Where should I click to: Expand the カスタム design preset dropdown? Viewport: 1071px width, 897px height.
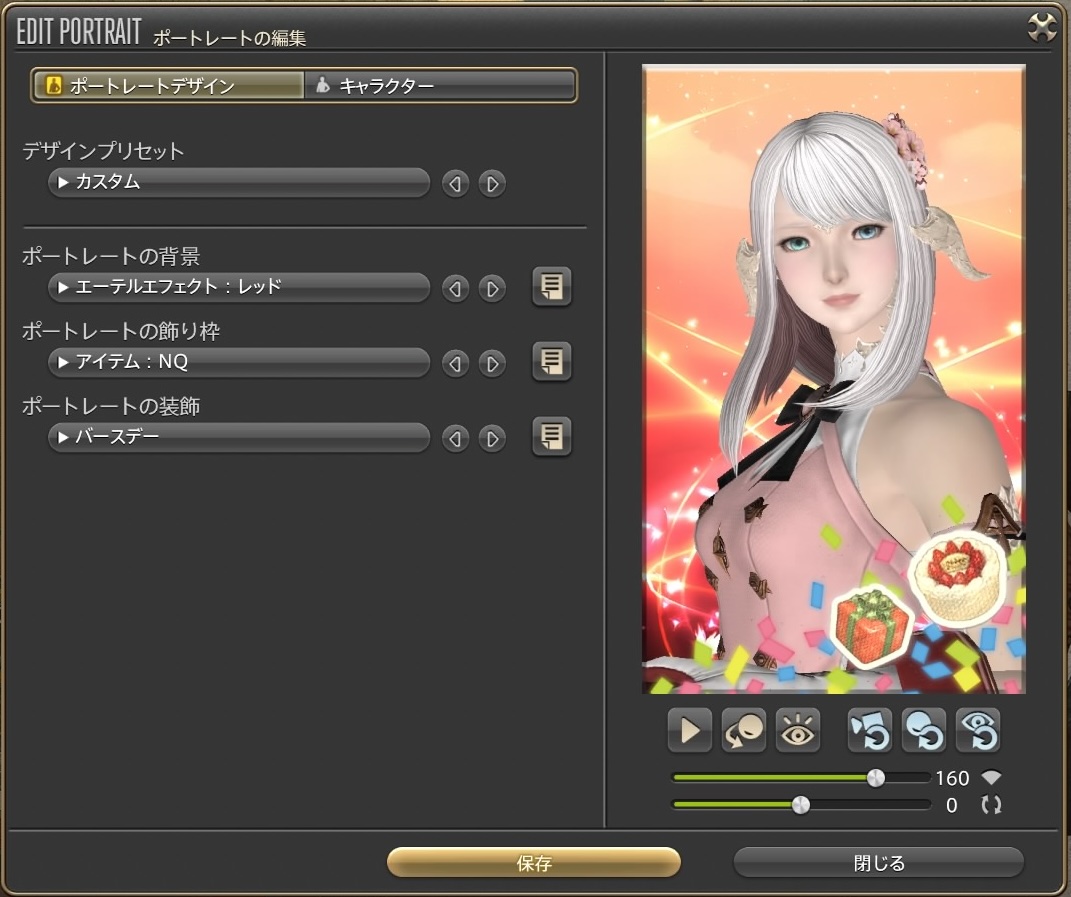coord(239,183)
